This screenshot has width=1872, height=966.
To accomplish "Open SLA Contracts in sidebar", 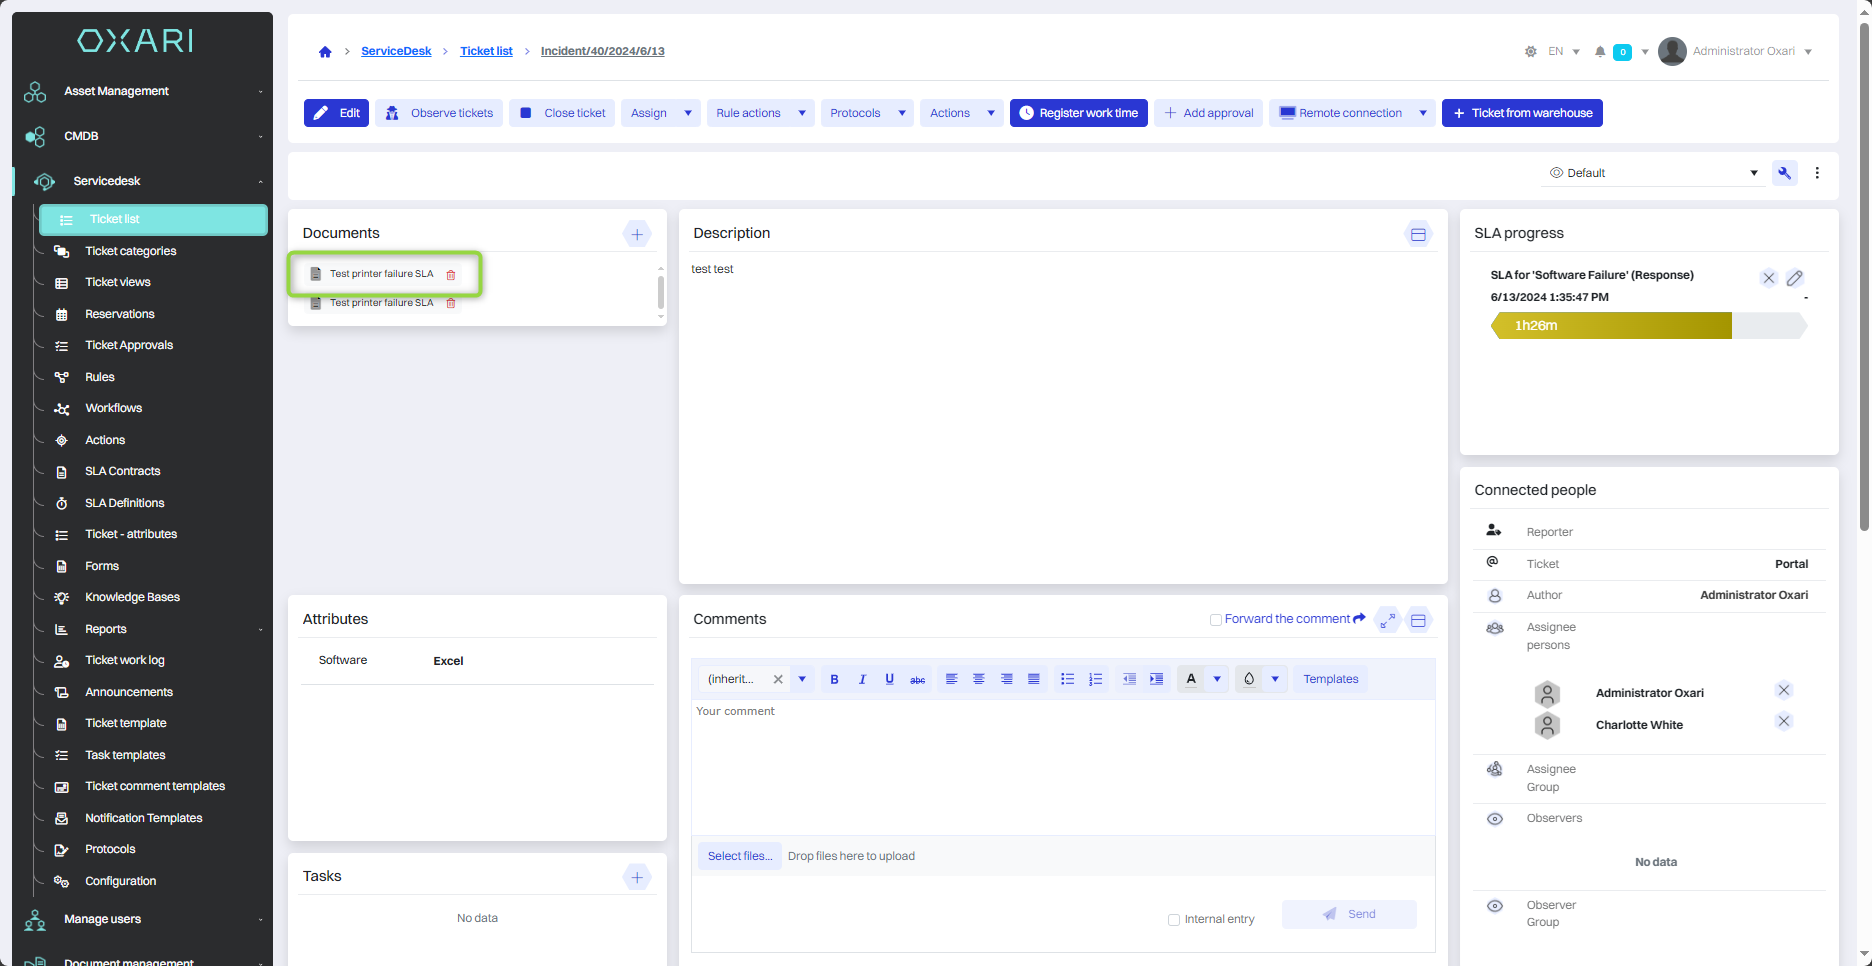I will (x=122, y=471).
